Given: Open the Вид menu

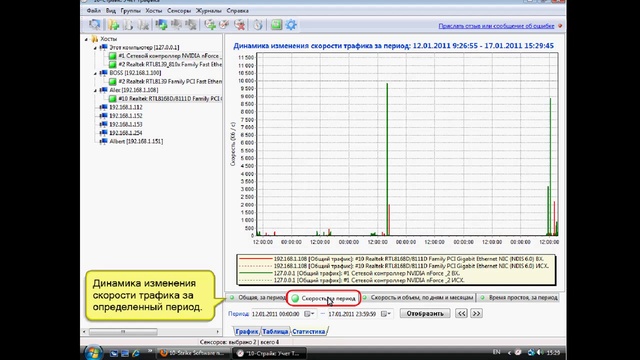Looking at the screenshot, I should [x=111, y=11].
